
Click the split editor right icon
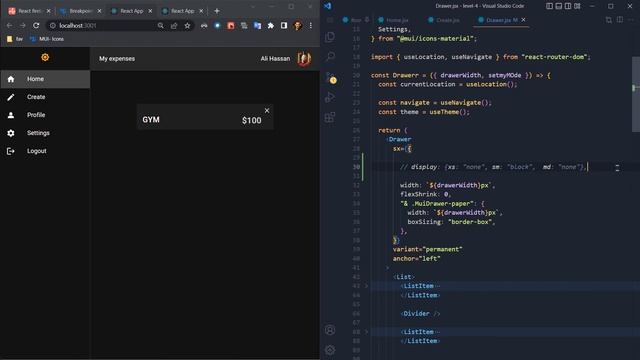[x=620, y=20]
